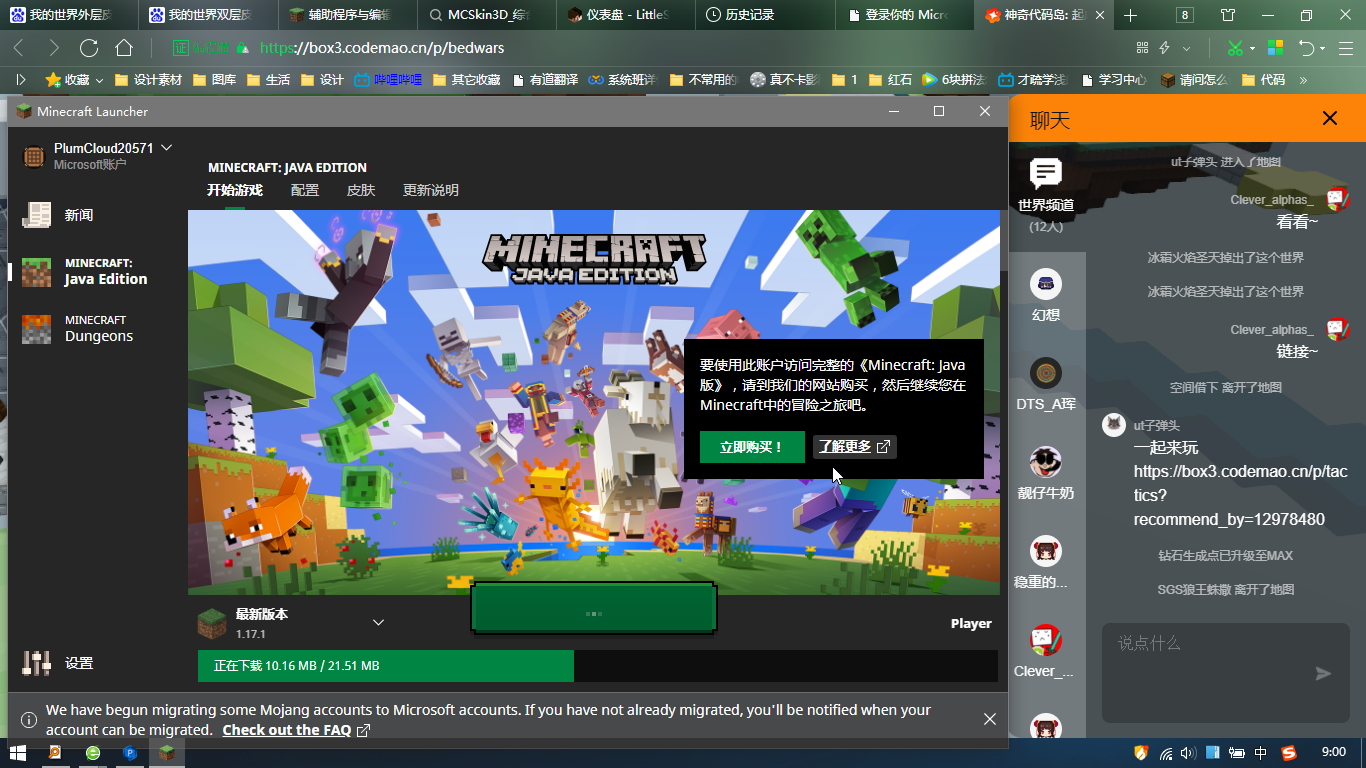This screenshot has width=1366, height=768.
Task: Click the download progress bar
Action: point(598,666)
